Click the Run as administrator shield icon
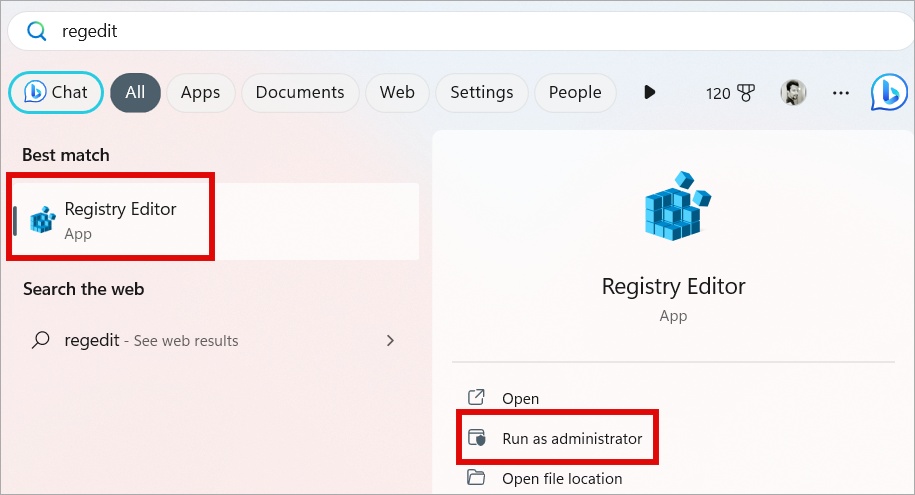 tap(477, 438)
